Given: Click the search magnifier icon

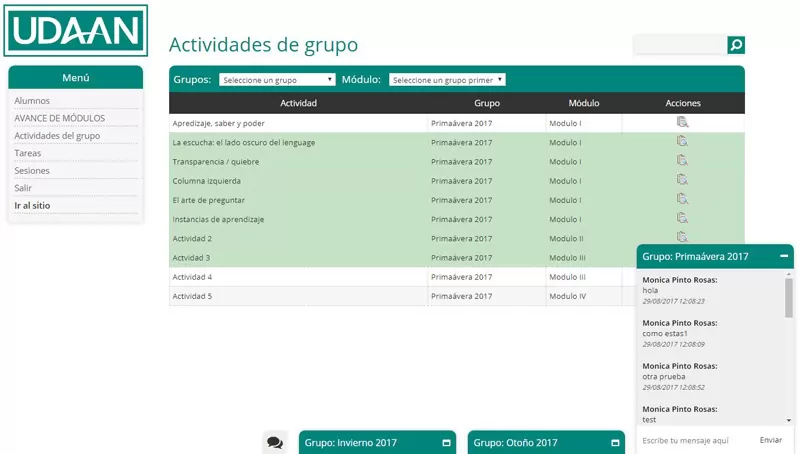Looking at the screenshot, I should pyautogui.click(x=736, y=45).
